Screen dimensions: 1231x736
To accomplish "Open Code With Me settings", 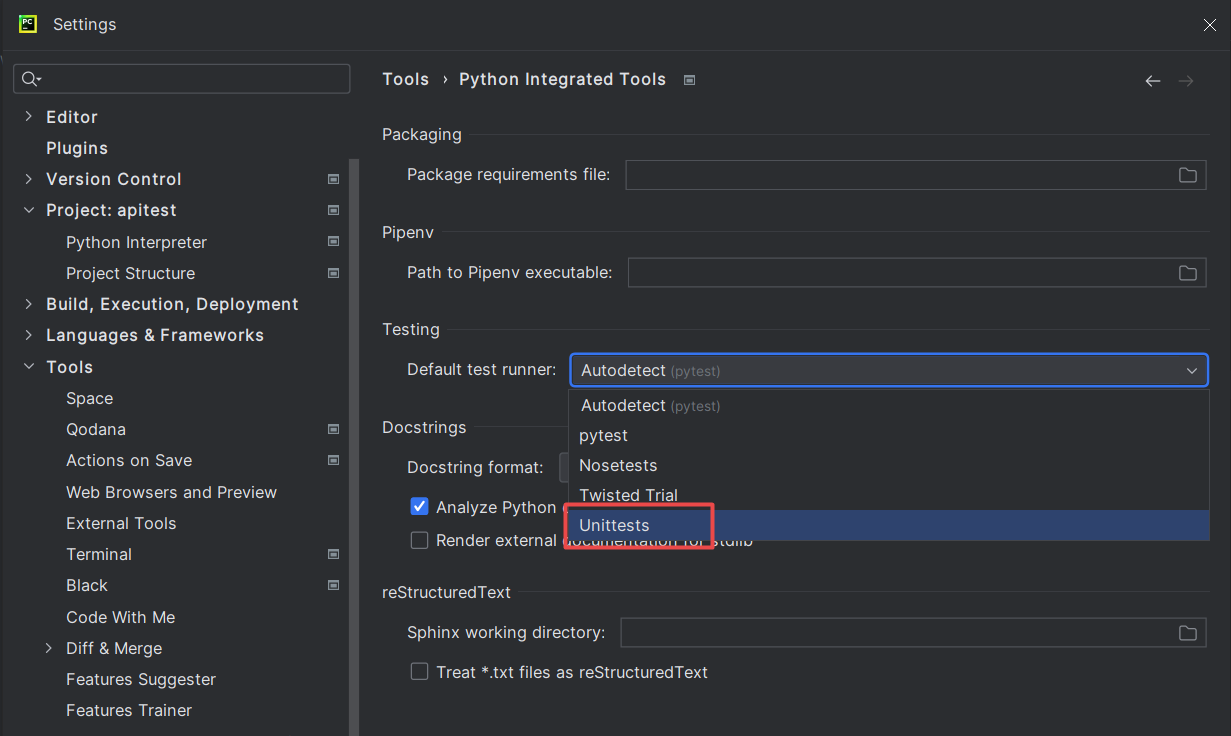I will point(120,617).
